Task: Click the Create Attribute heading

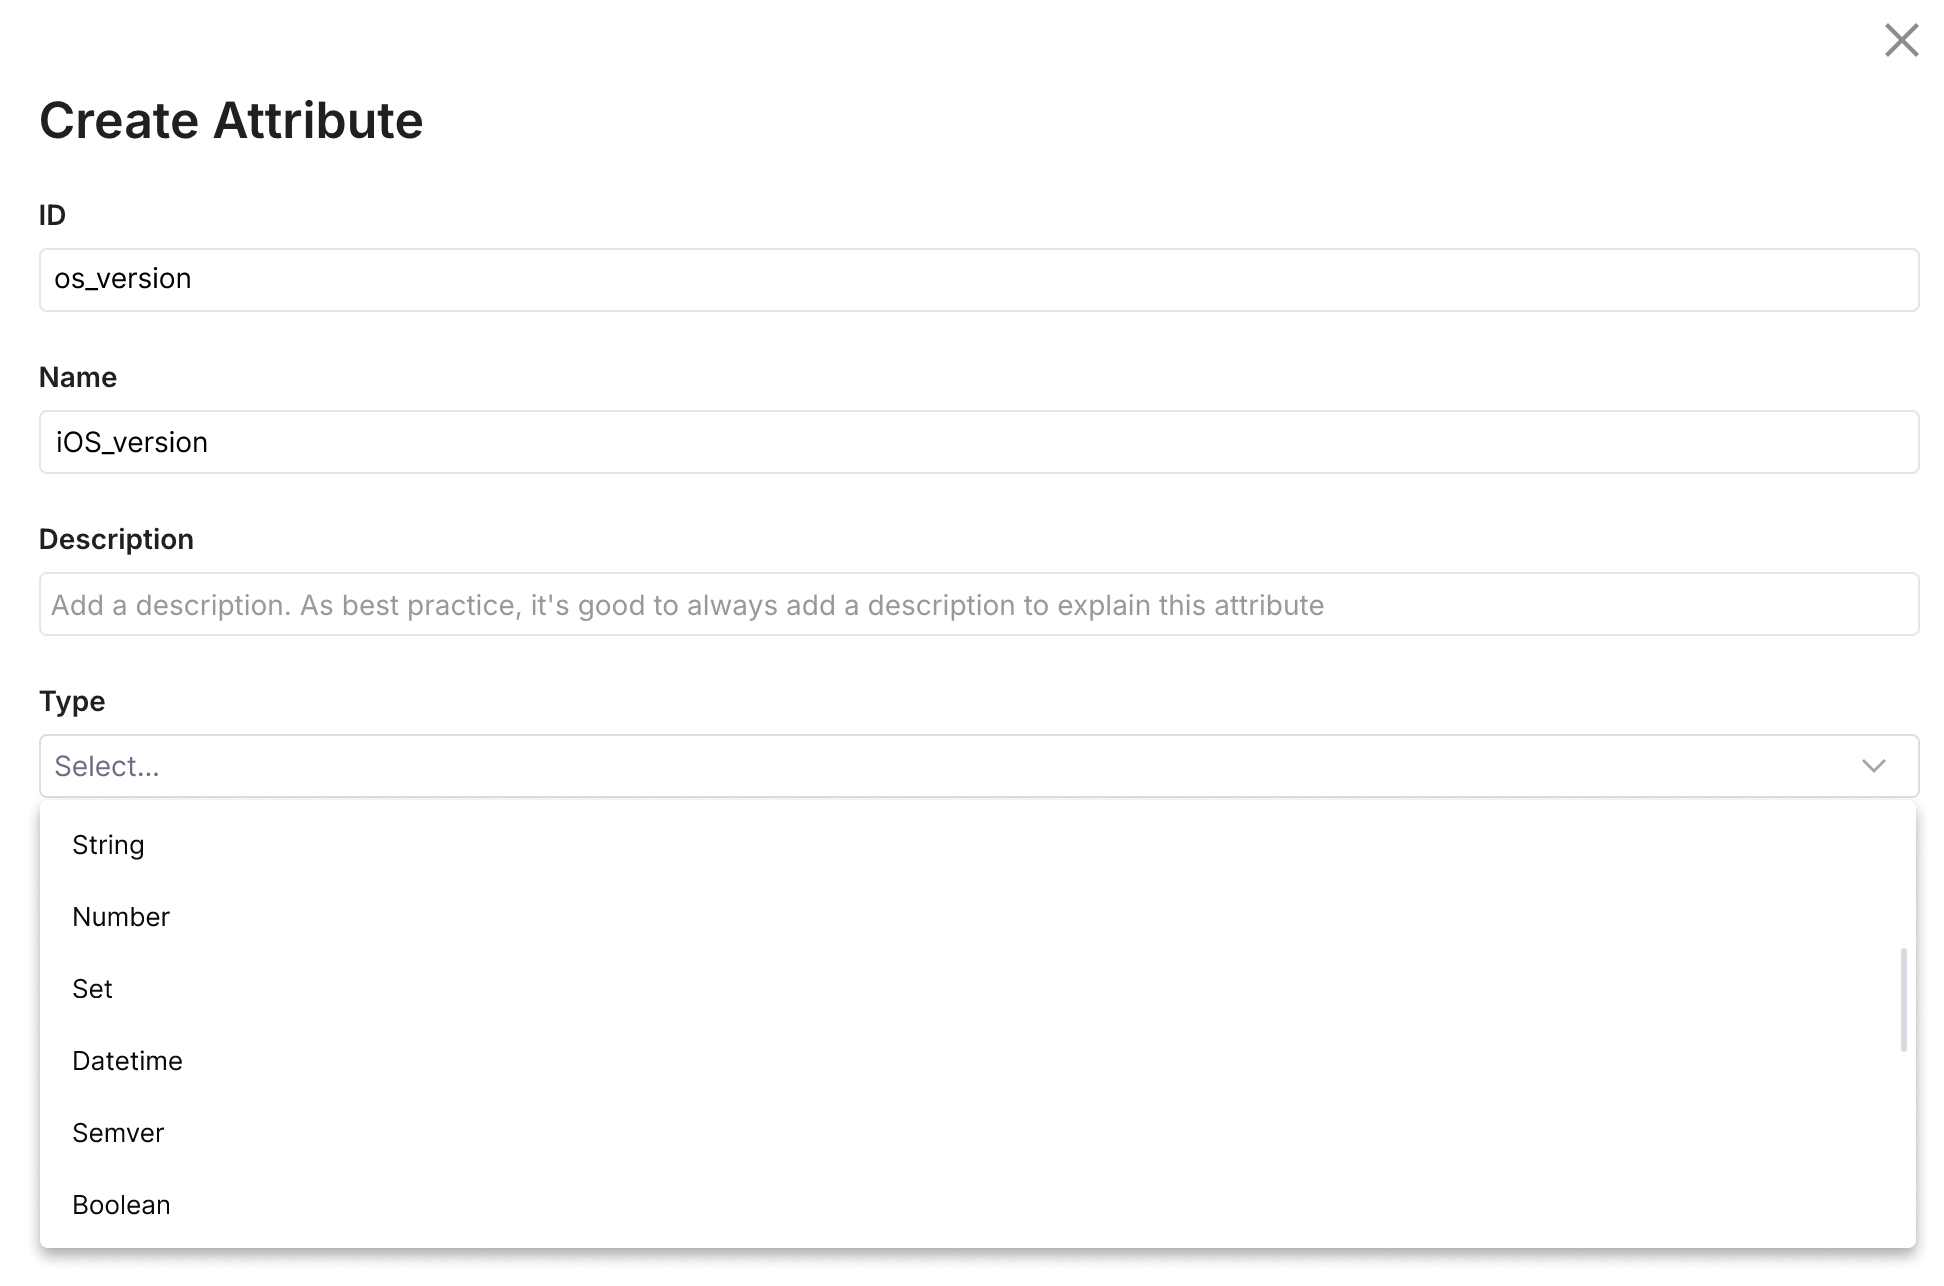Action: pyautogui.click(x=231, y=120)
